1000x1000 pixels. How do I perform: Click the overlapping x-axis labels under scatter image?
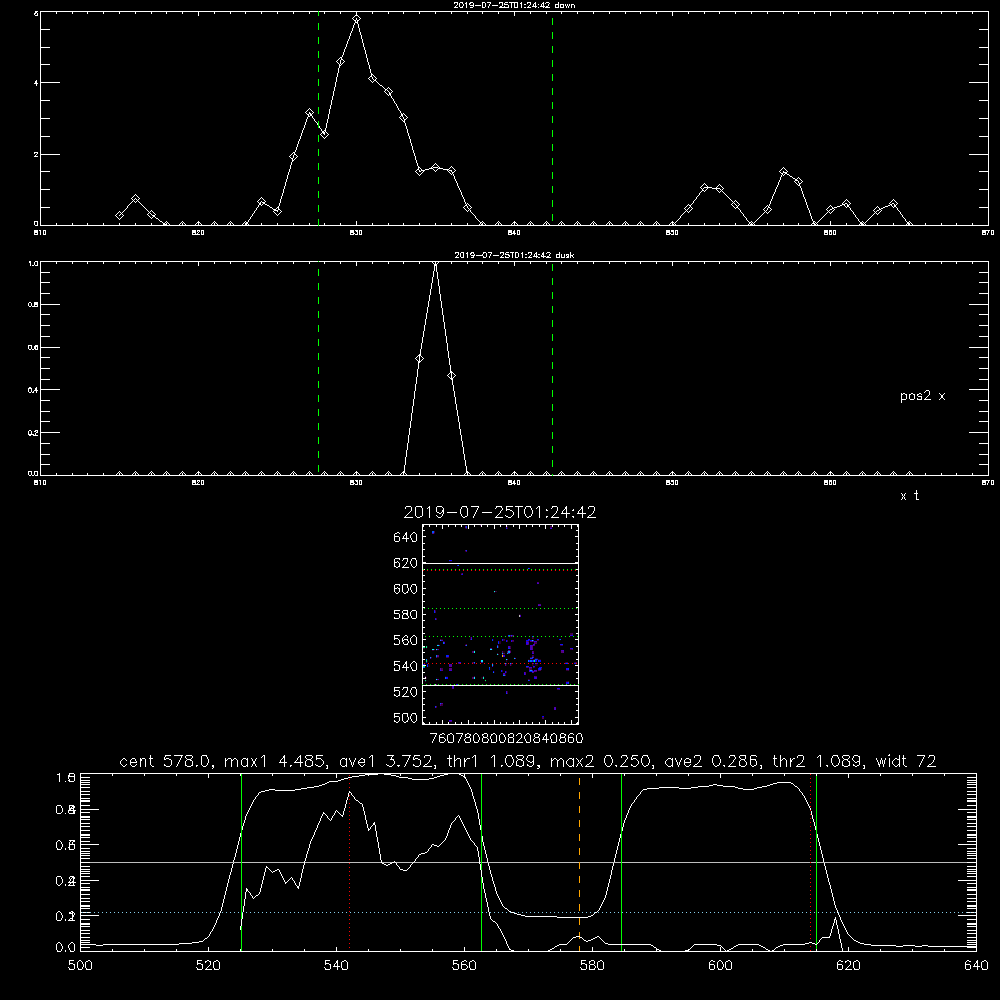point(507,739)
